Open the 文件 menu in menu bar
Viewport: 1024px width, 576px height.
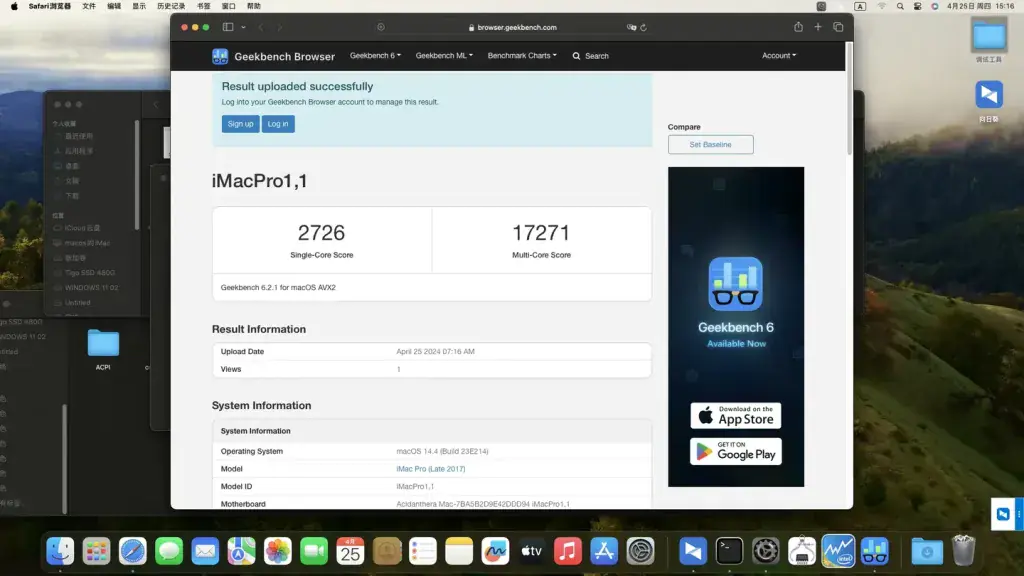(x=89, y=6)
